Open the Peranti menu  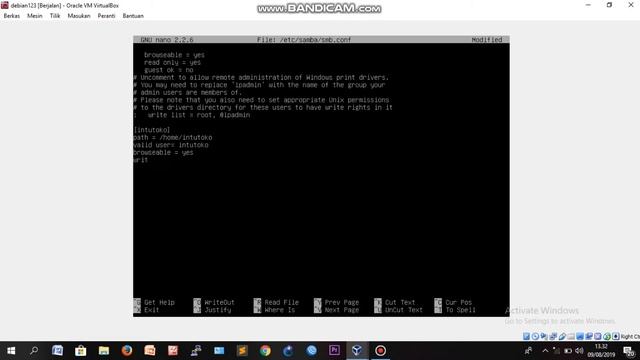pyautogui.click(x=106, y=16)
